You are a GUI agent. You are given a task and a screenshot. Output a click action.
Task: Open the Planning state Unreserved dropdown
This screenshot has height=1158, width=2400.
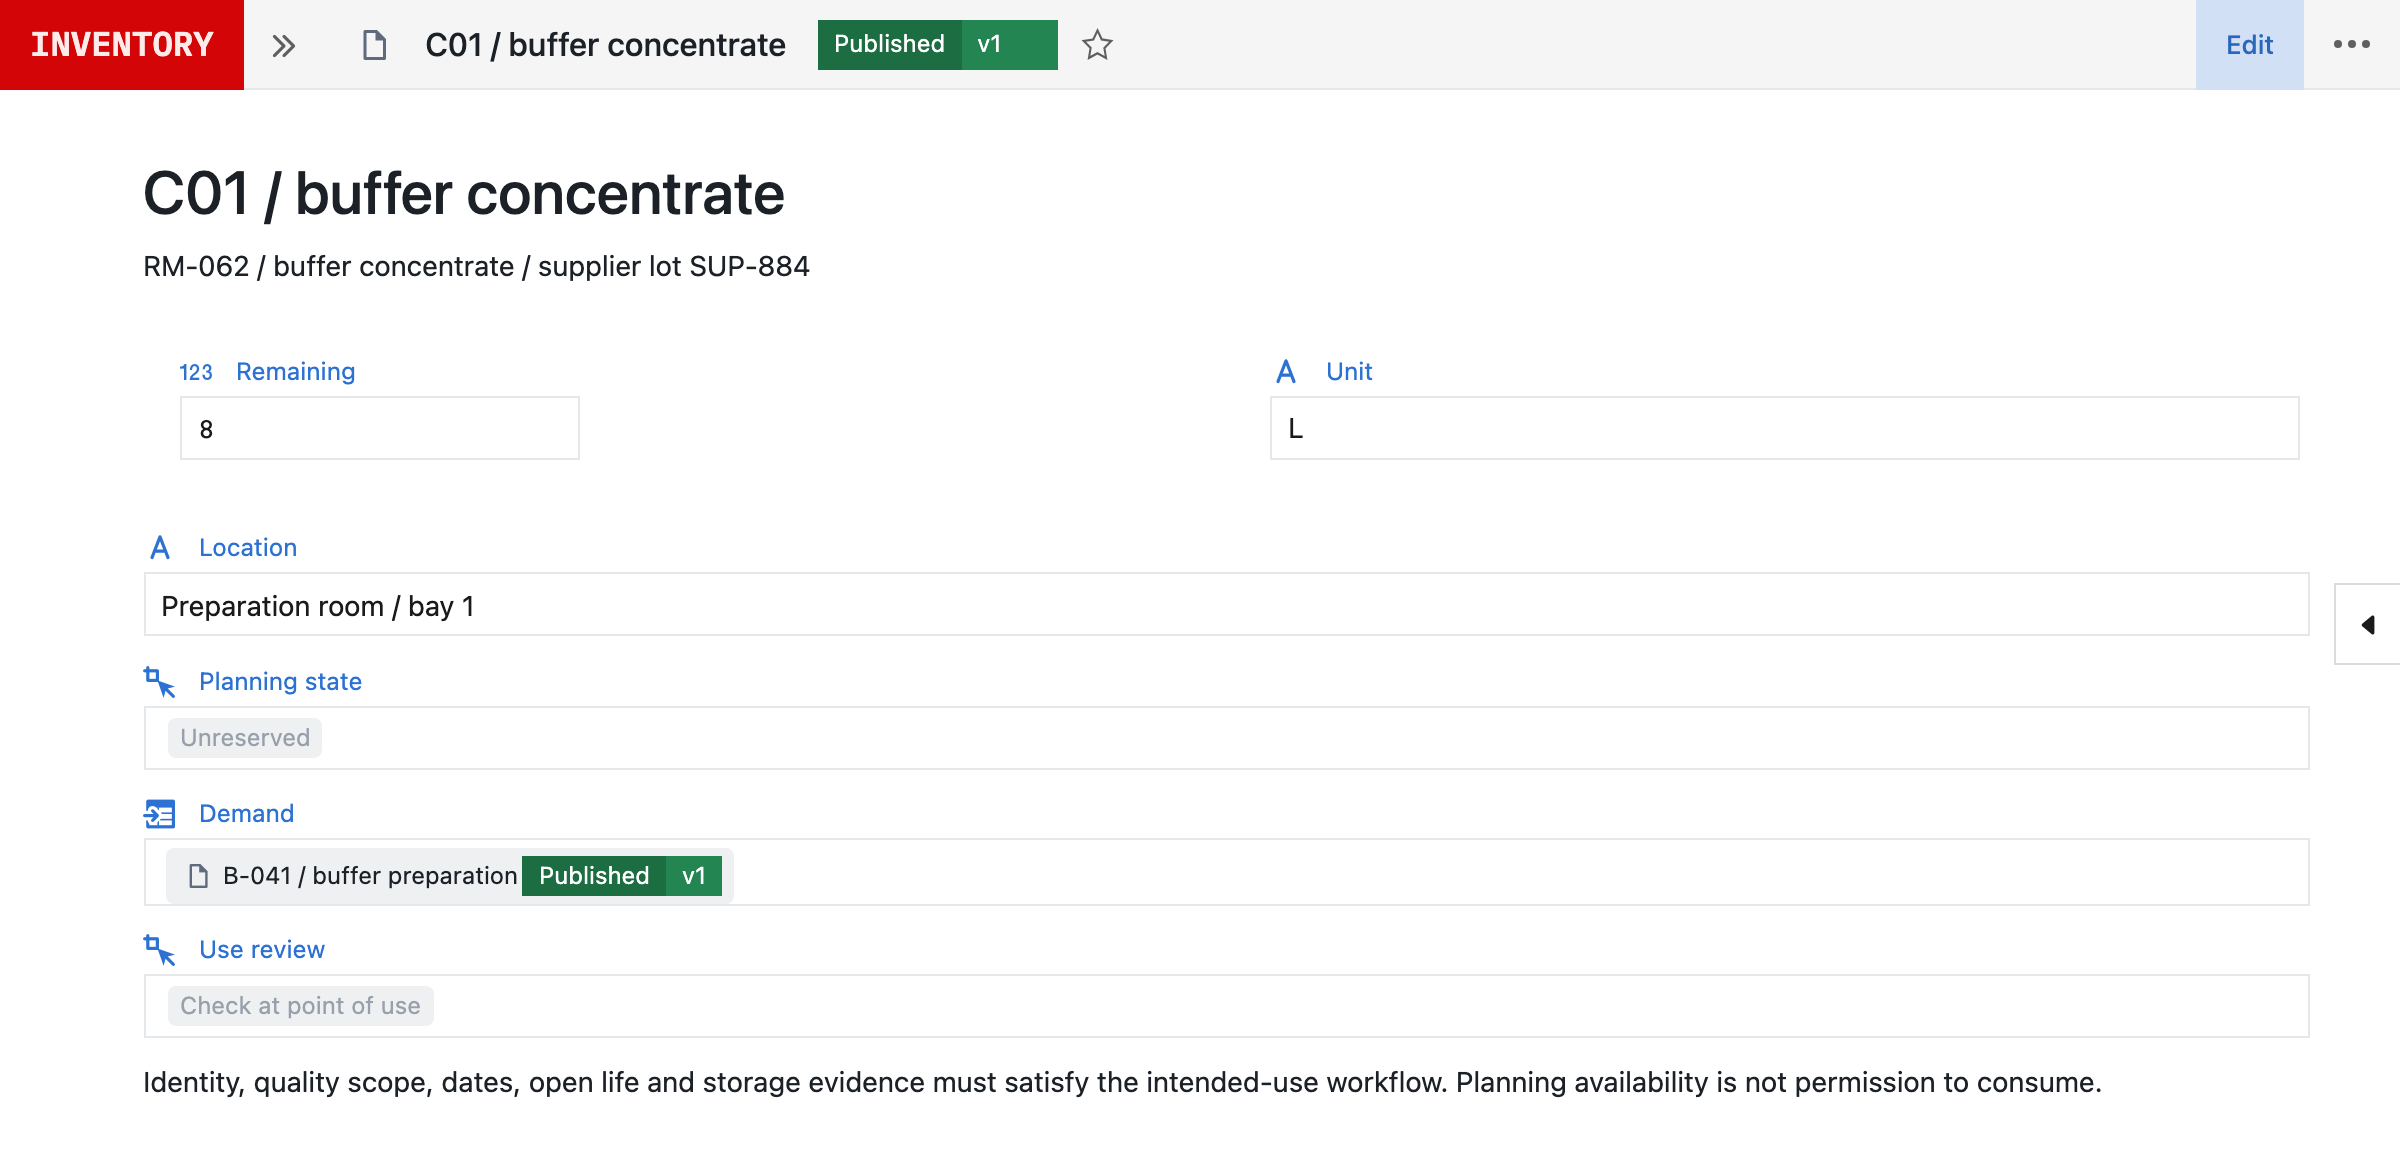pyautogui.click(x=1226, y=738)
